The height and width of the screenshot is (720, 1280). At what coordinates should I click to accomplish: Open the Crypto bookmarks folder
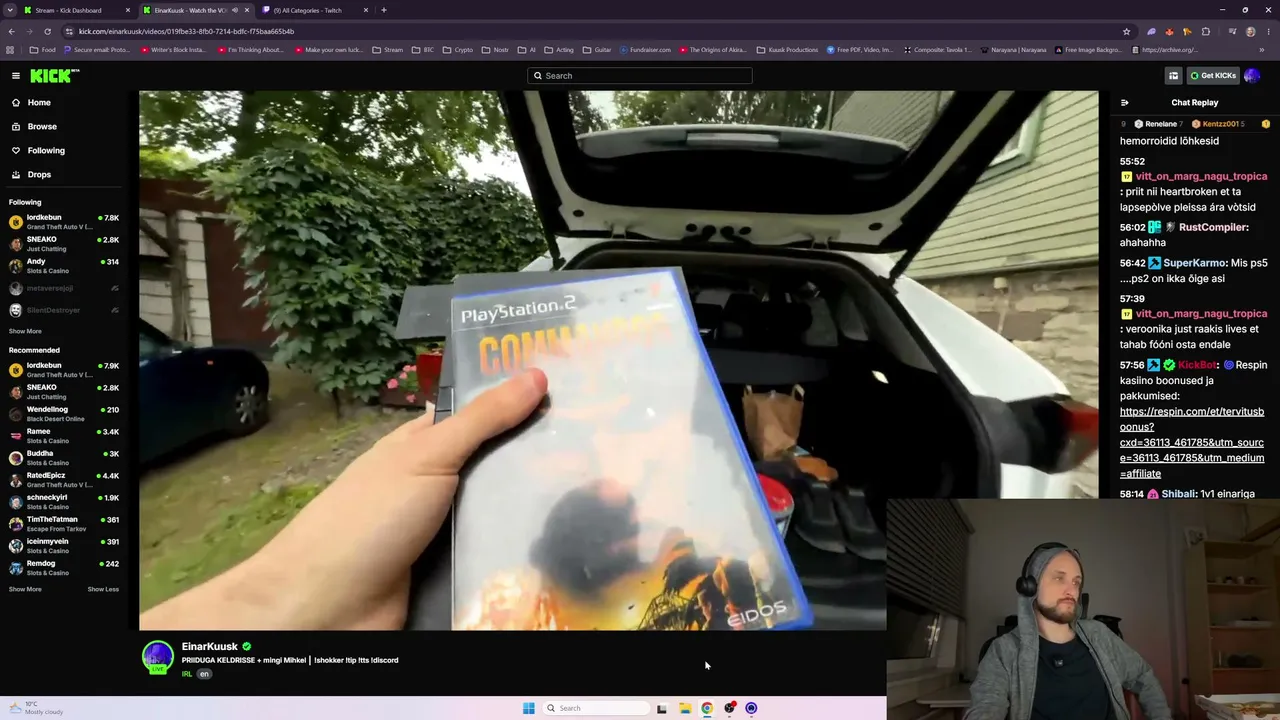(458, 50)
